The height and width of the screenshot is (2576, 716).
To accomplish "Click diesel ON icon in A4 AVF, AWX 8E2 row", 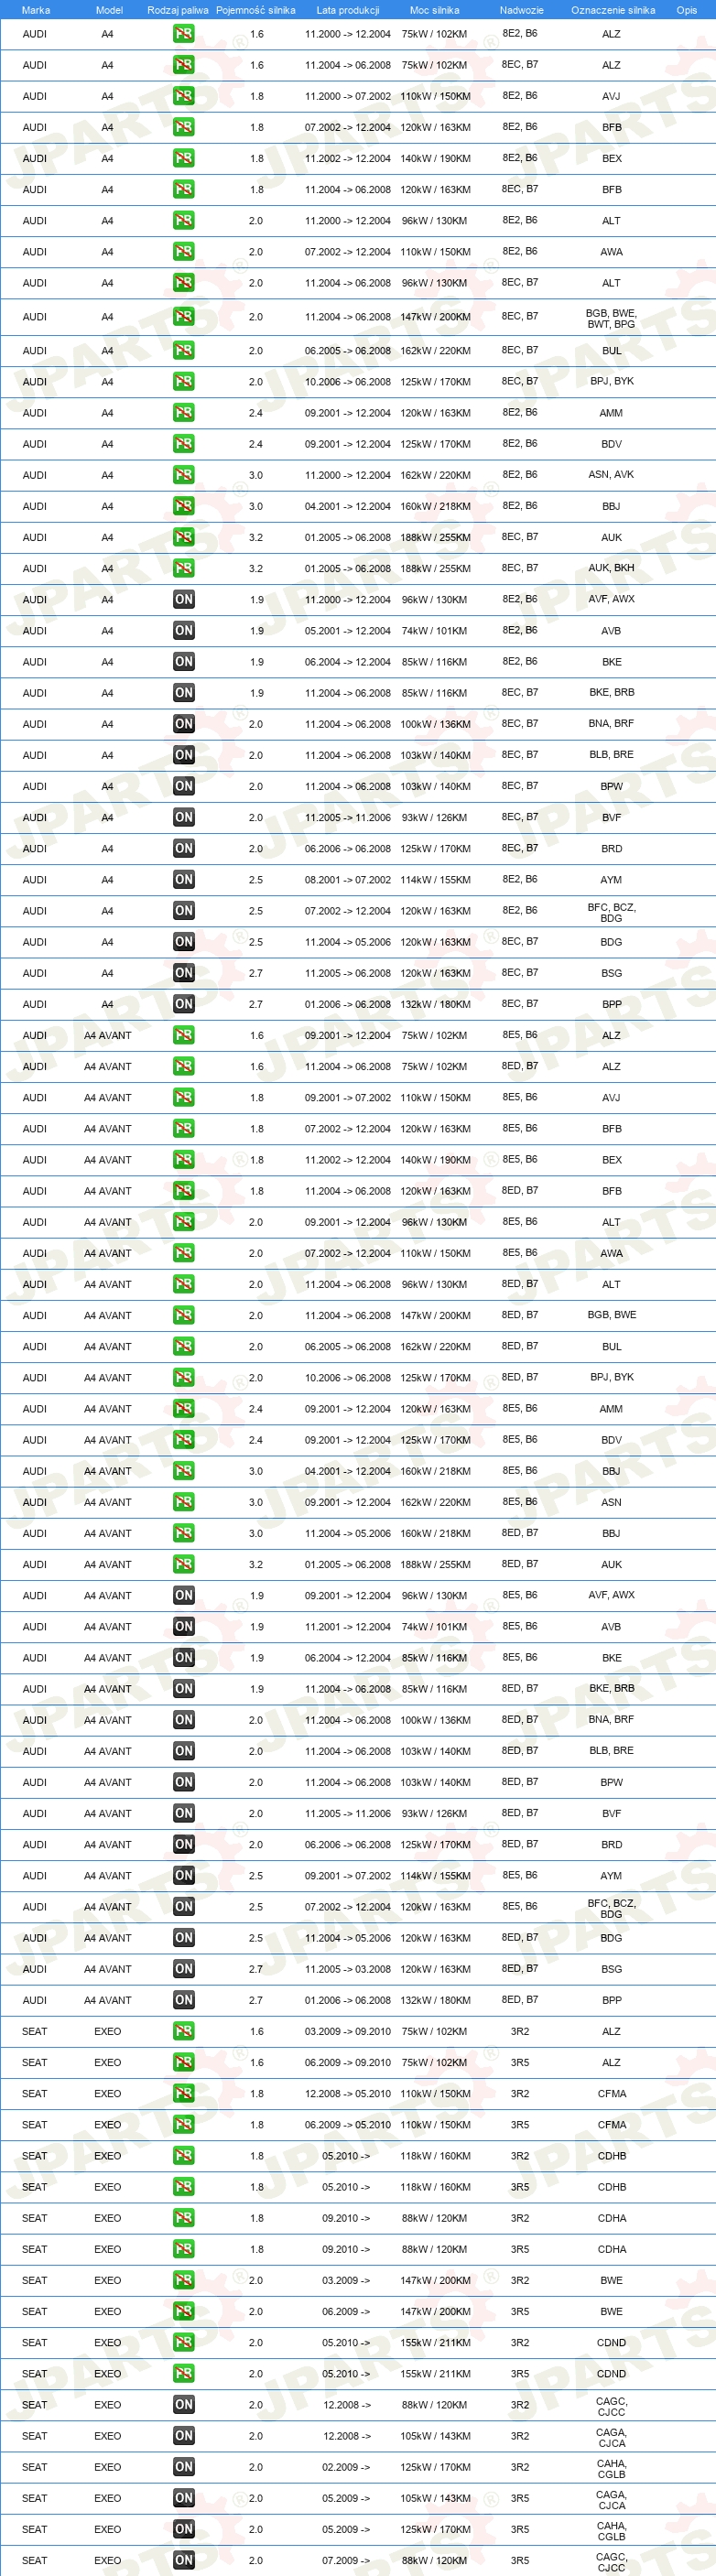I will tap(183, 600).
